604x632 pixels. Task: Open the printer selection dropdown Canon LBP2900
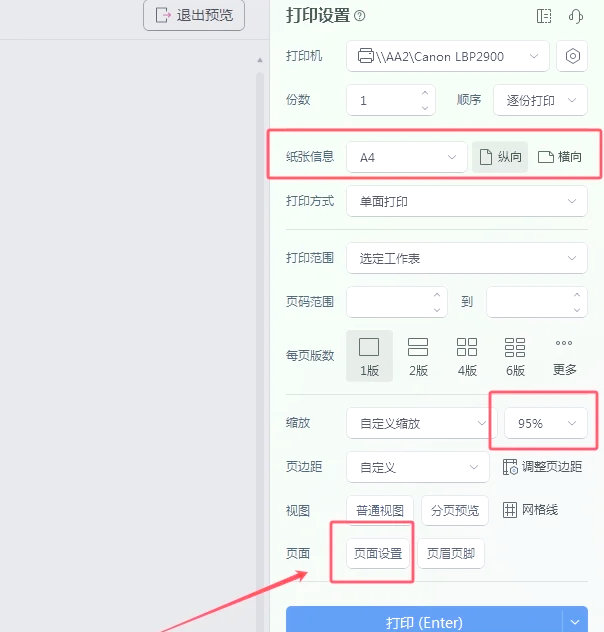[x=448, y=56]
